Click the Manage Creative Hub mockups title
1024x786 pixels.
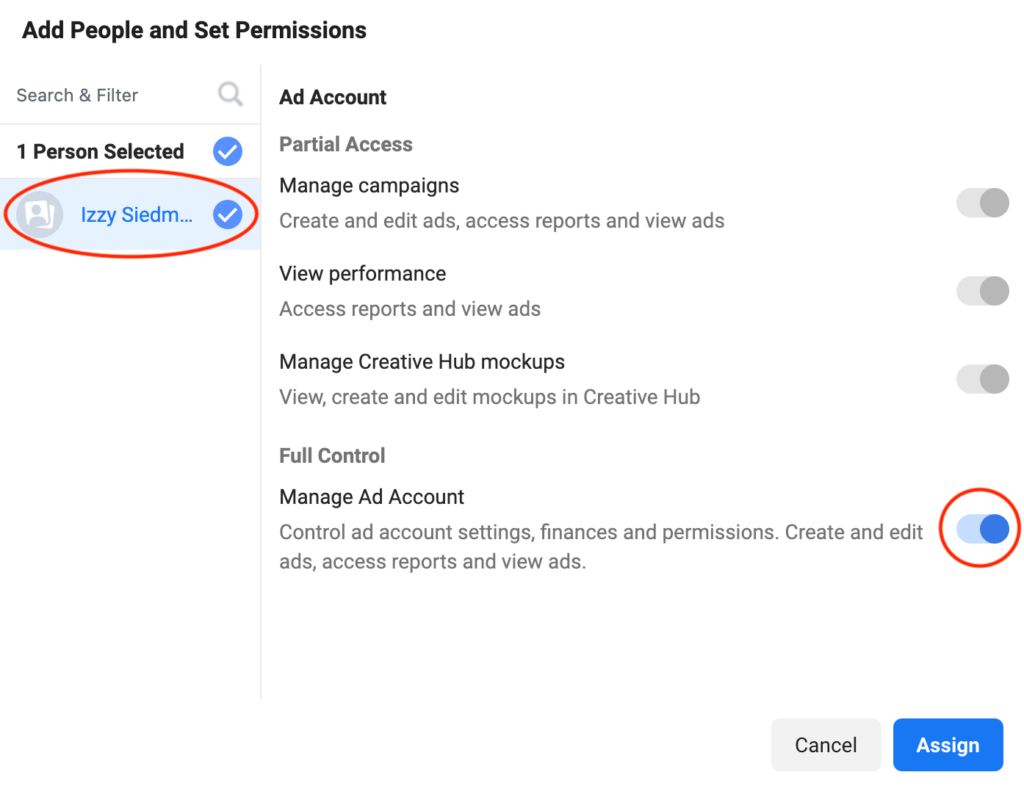pyautogui.click(x=422, y=362)
